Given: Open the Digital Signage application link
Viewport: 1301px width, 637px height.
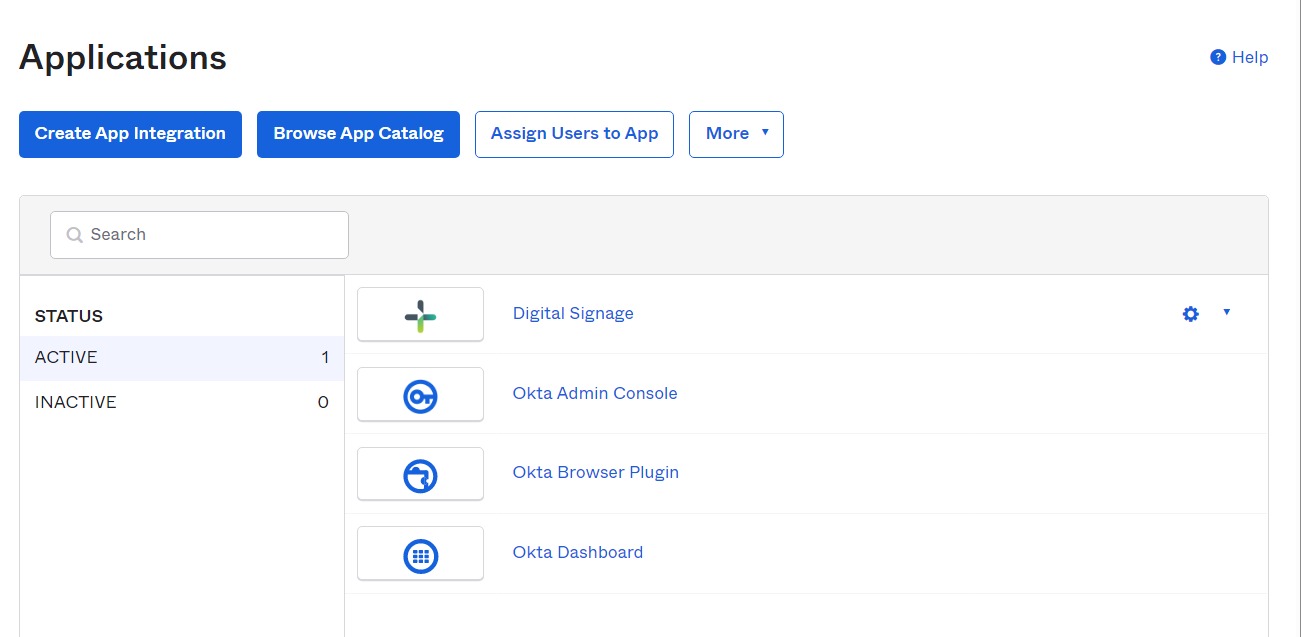Looking at the screenshot, I should click(x=573, y=314).
